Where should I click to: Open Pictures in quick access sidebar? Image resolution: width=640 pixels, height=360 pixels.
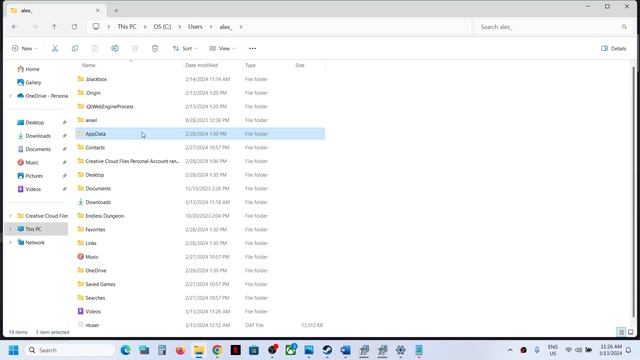coord(34,176)
